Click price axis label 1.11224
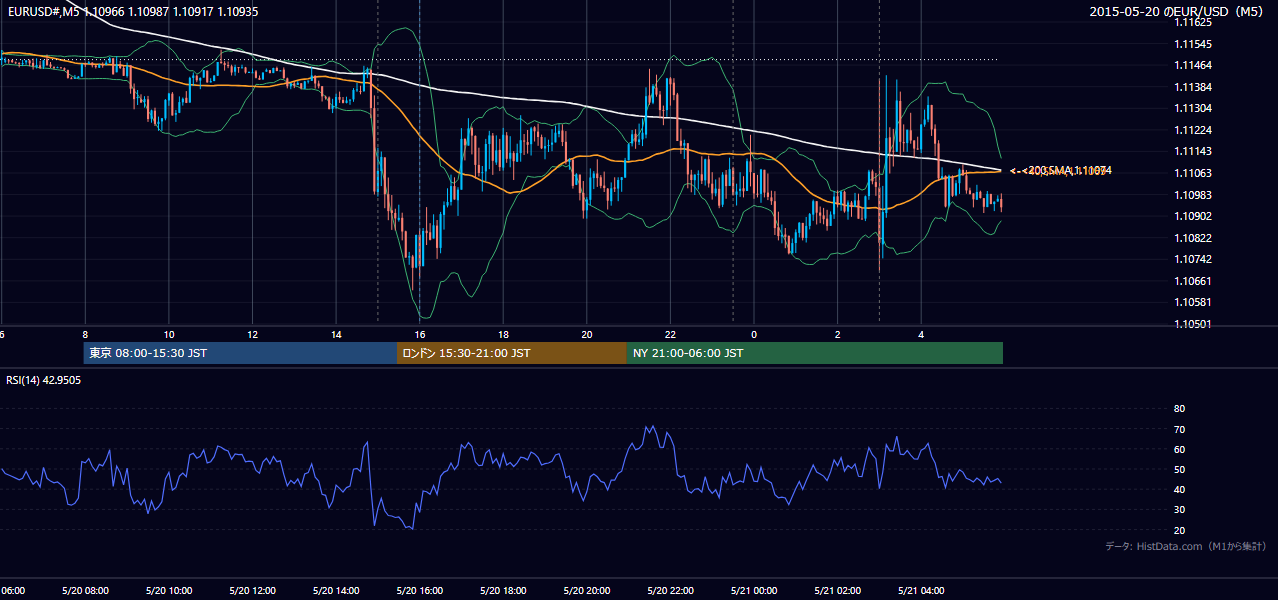Image resolution: width=1278 pixels, height=600 pixels. point(1192,130)
